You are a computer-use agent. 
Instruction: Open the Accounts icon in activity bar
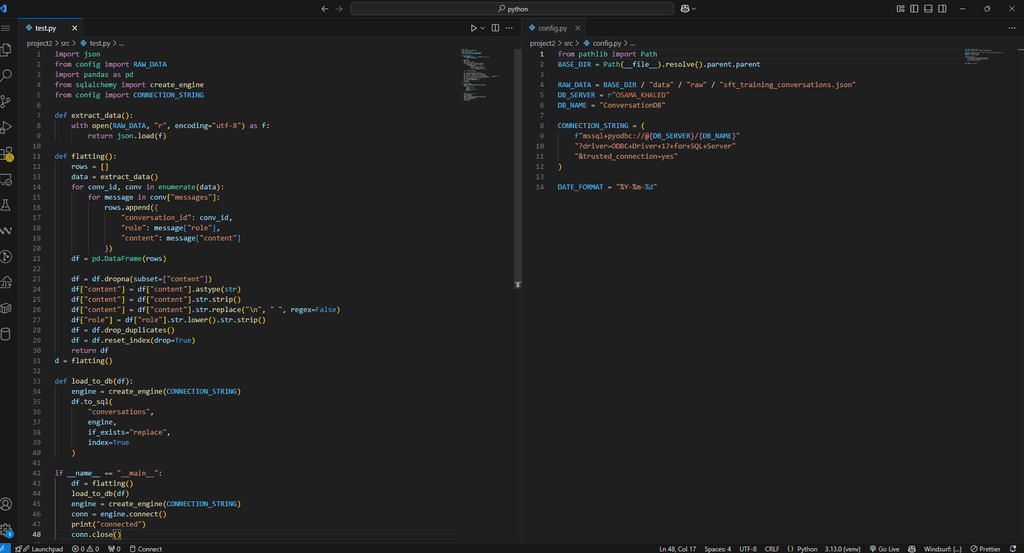[x=7, y=505]
